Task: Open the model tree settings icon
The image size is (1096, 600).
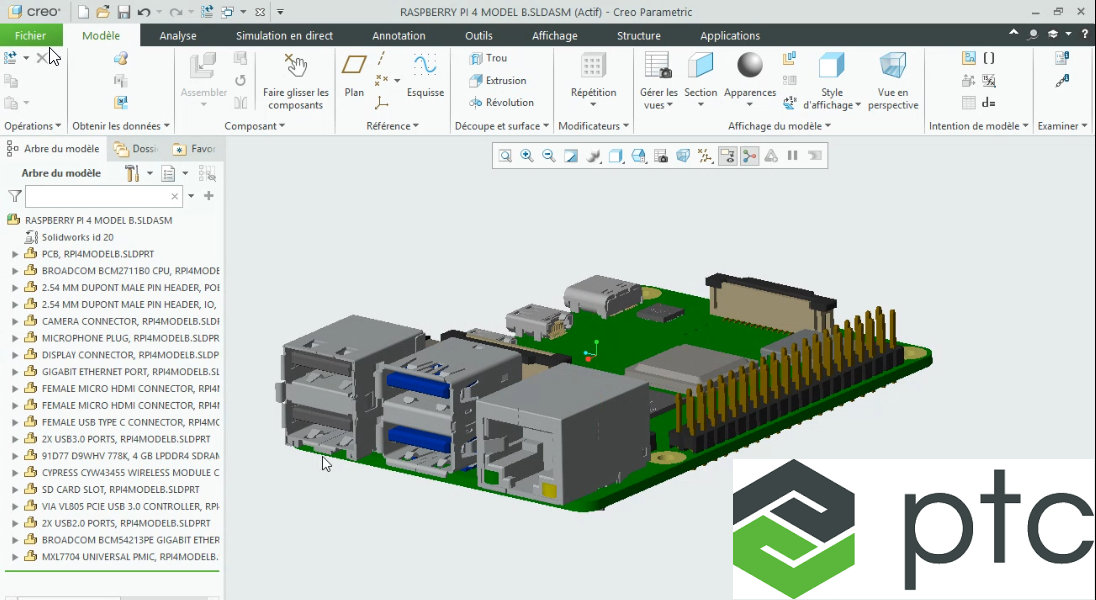Action: click(x=132, y=173)
